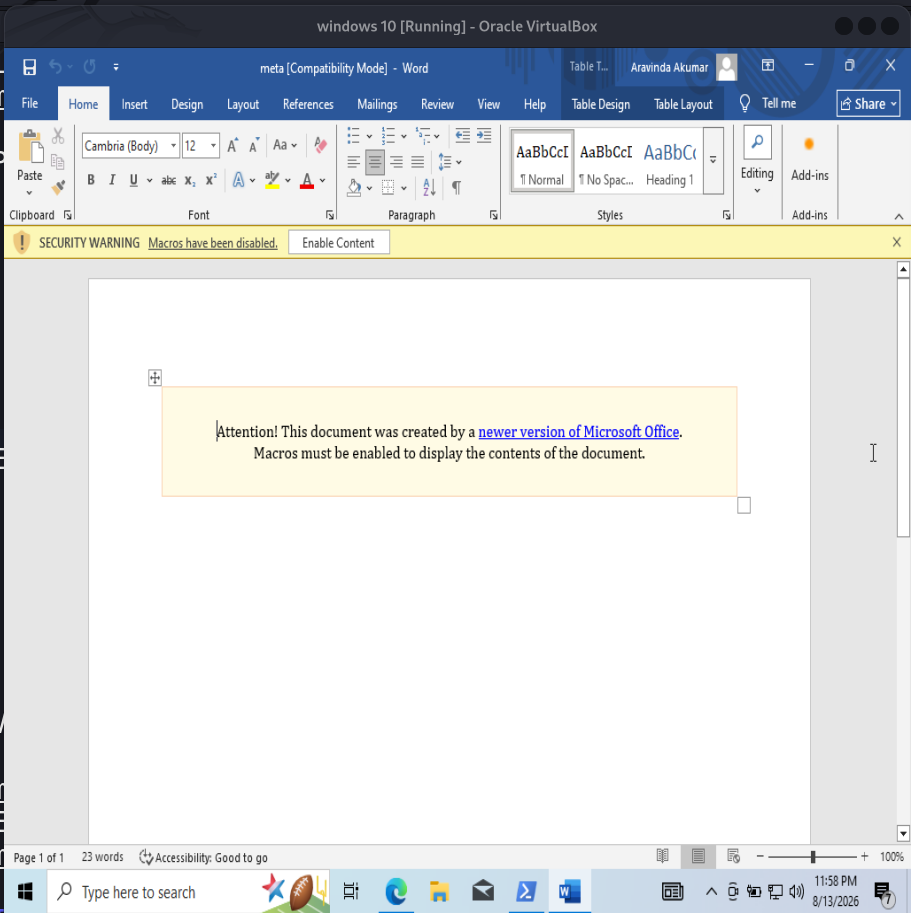Viewport: 911px width, 913px height.
Task: Dismiss the security warning bar
Action: 896,242
